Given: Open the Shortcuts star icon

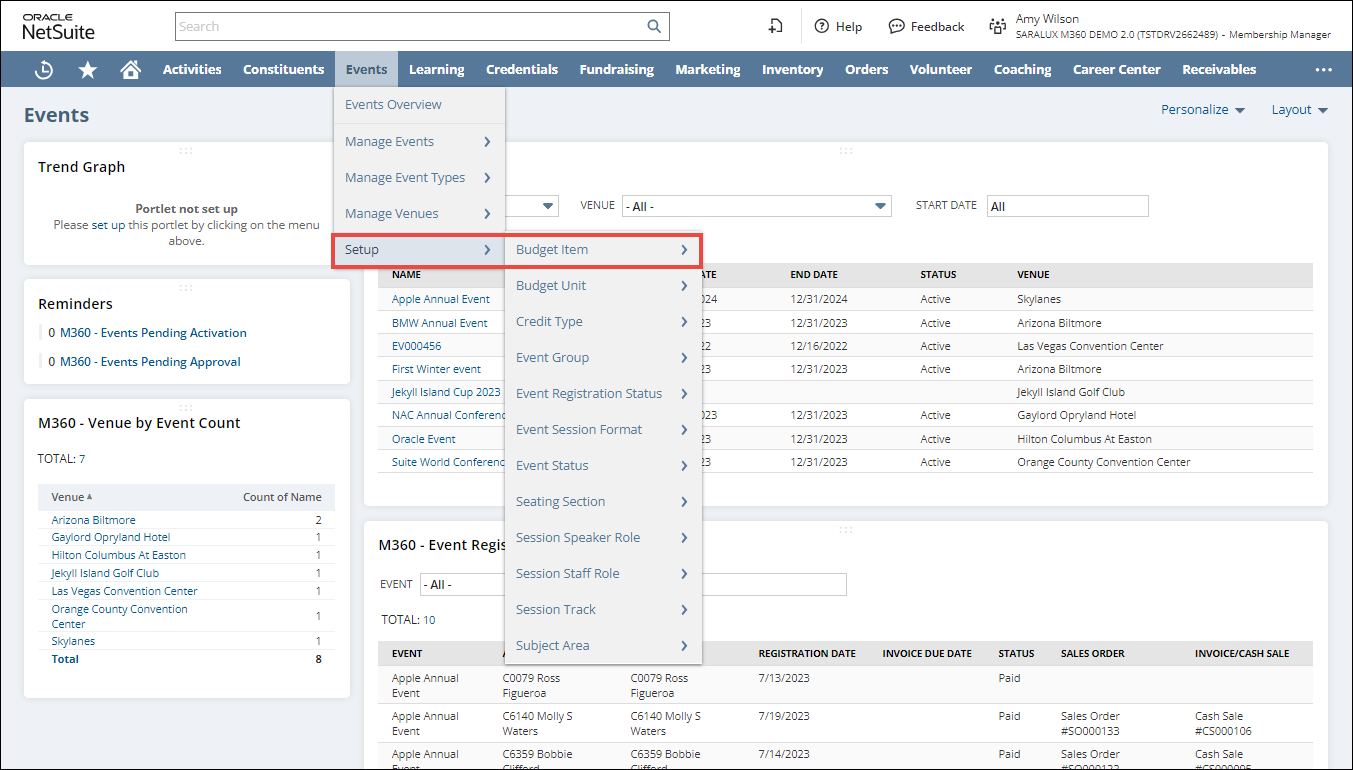Looking at the screenshot, I should coord(88,70).
